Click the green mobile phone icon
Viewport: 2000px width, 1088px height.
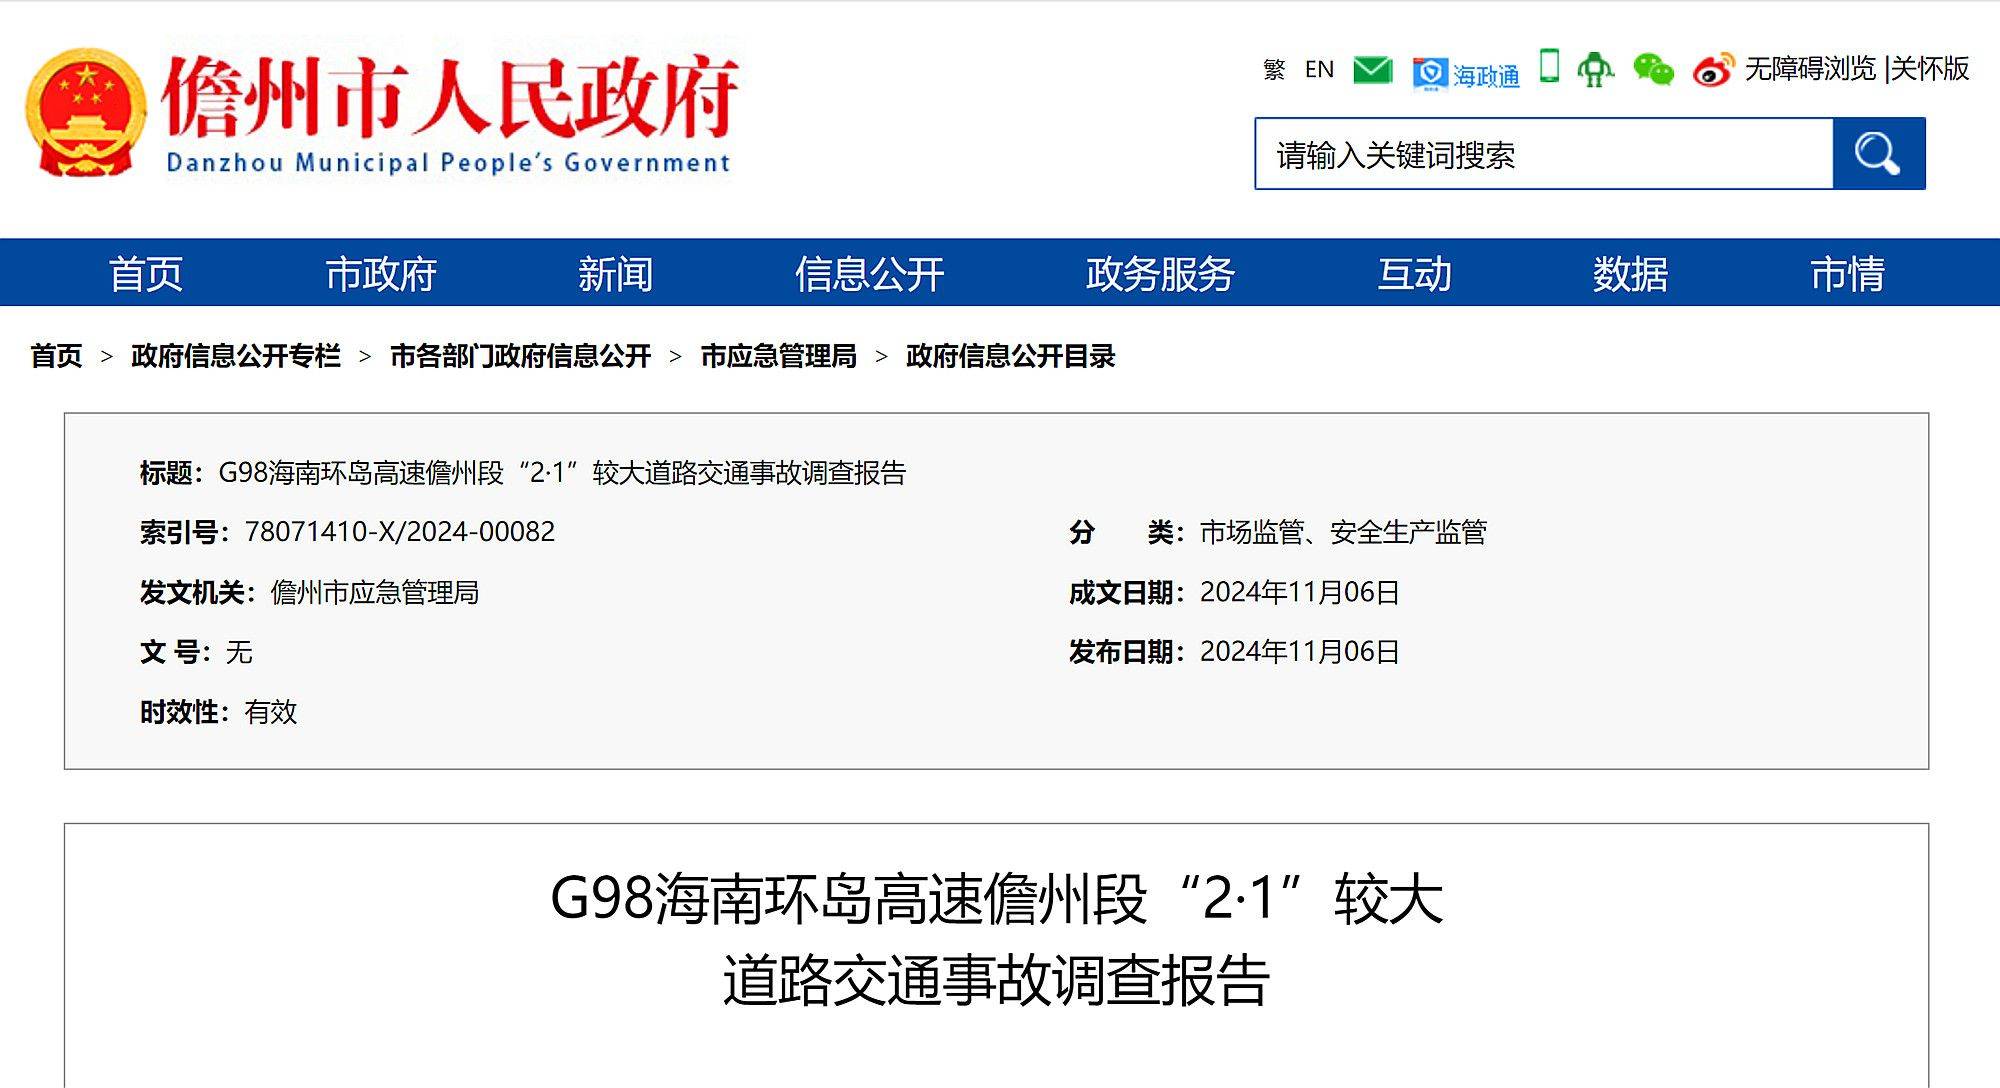1549,67
